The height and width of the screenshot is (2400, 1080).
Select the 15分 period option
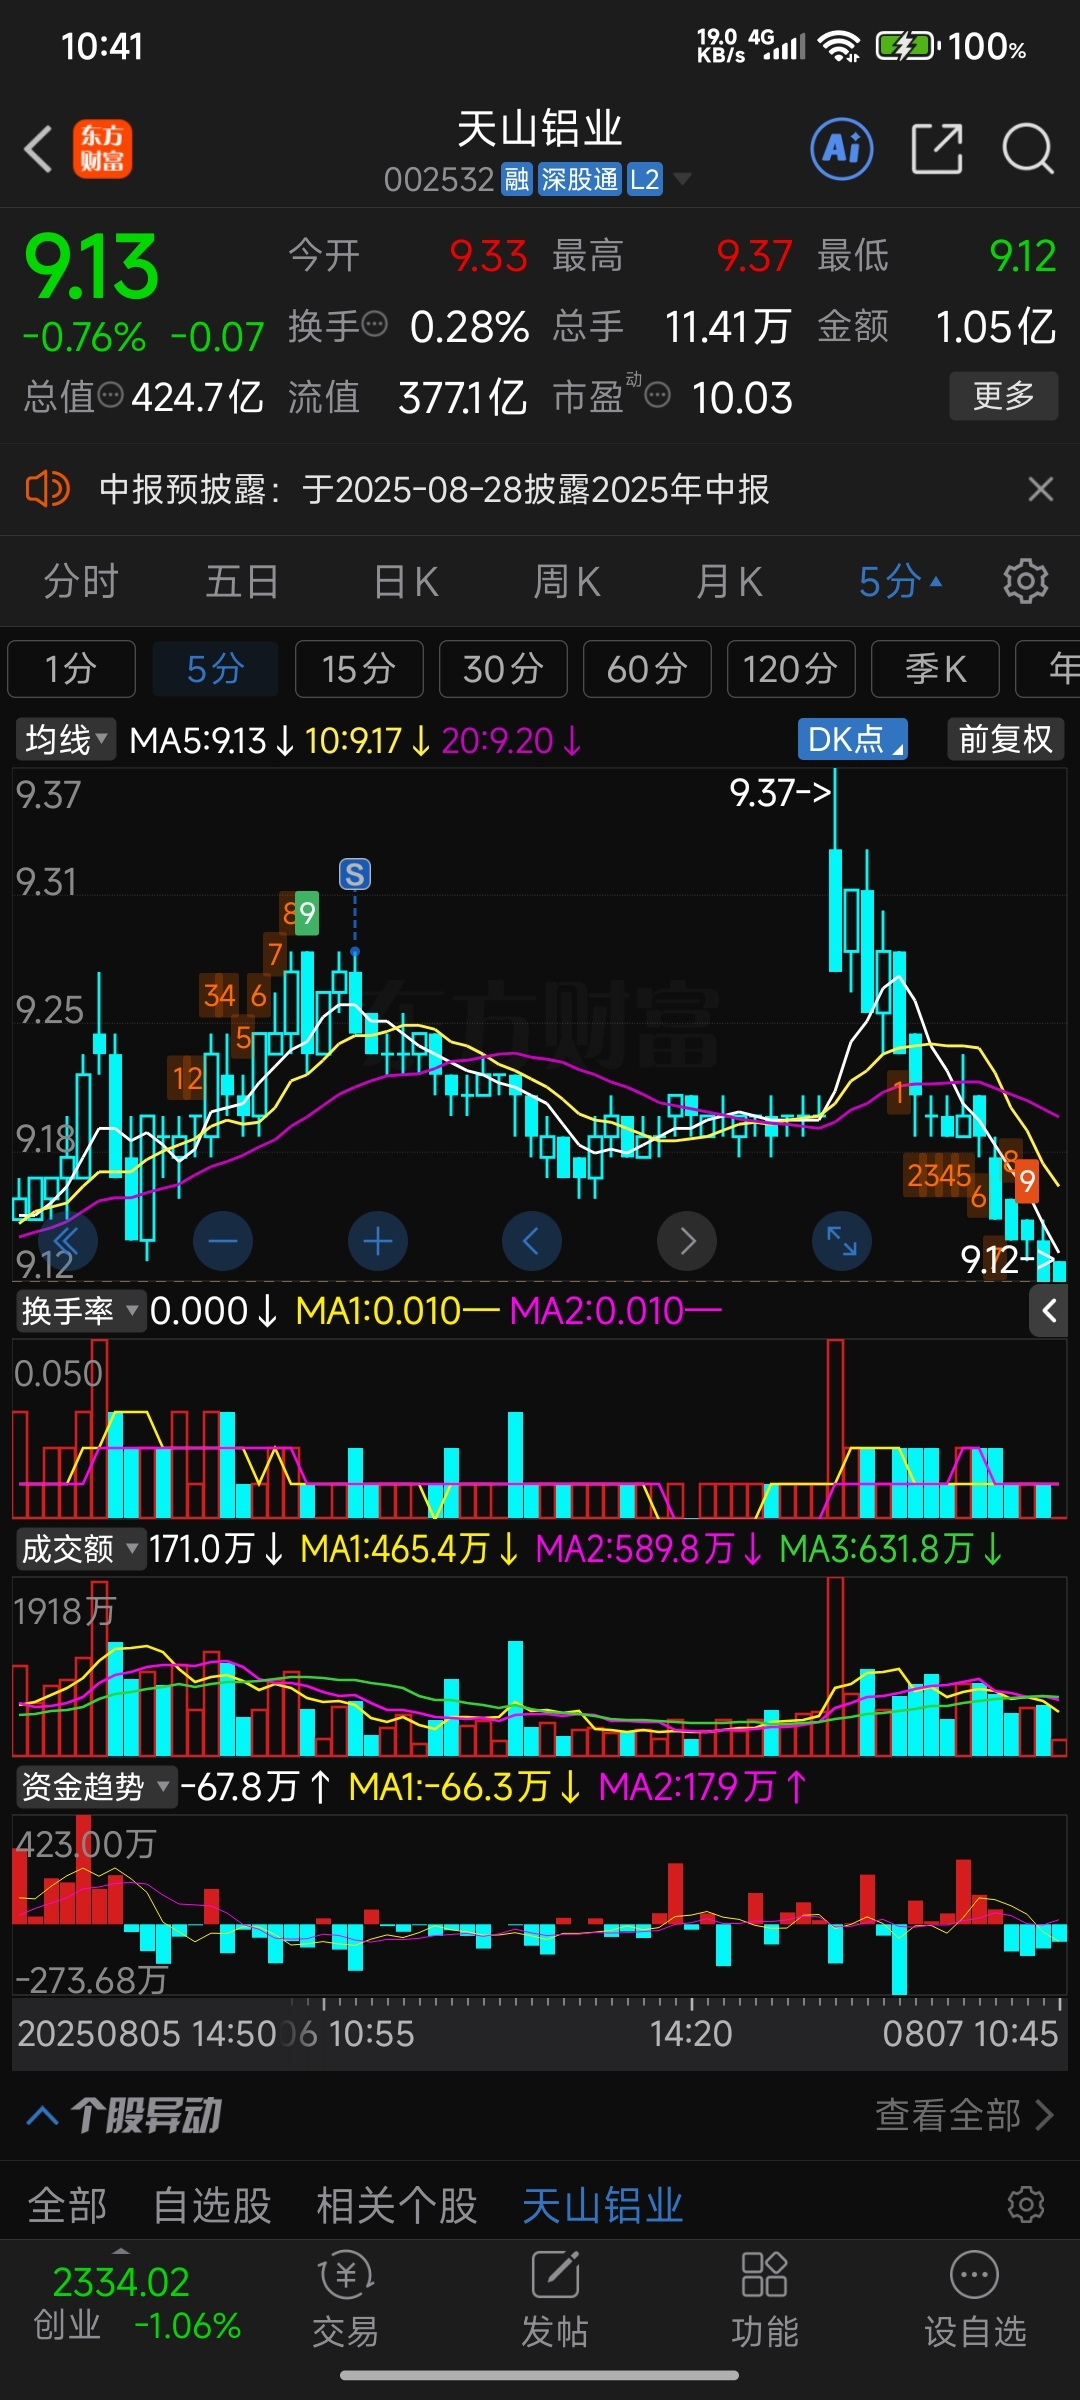[x=359, y=668]
